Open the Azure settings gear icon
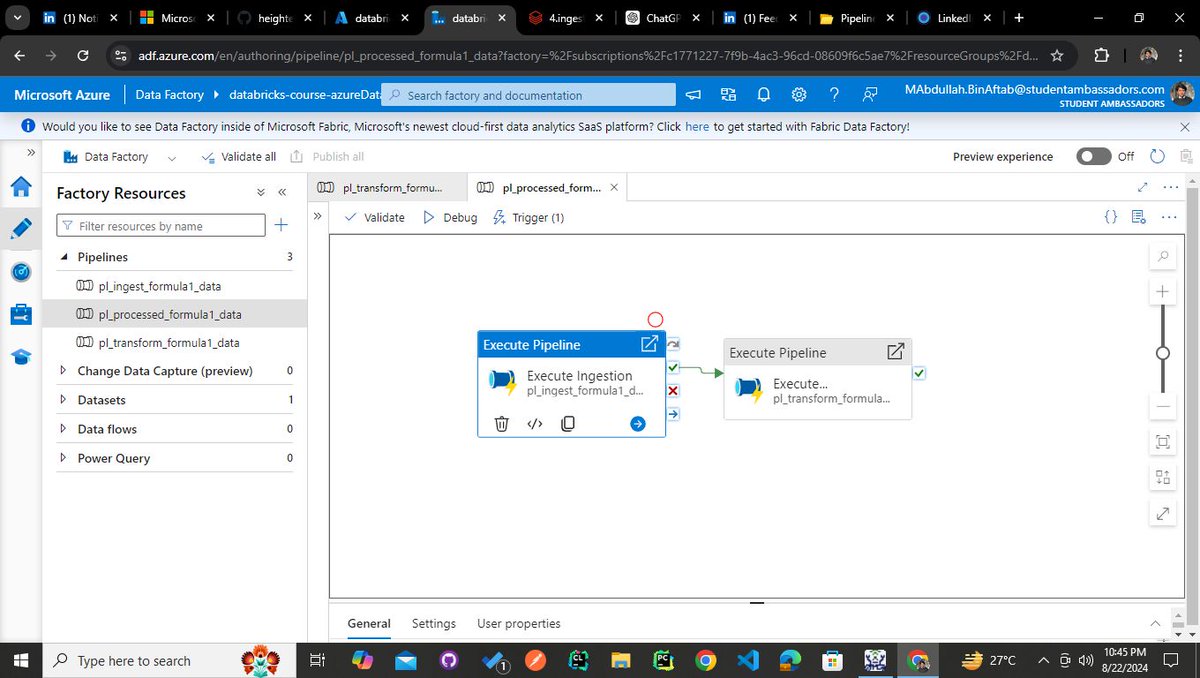The image size is (1200, 678). pyautogui.click(x=799, y=95)
